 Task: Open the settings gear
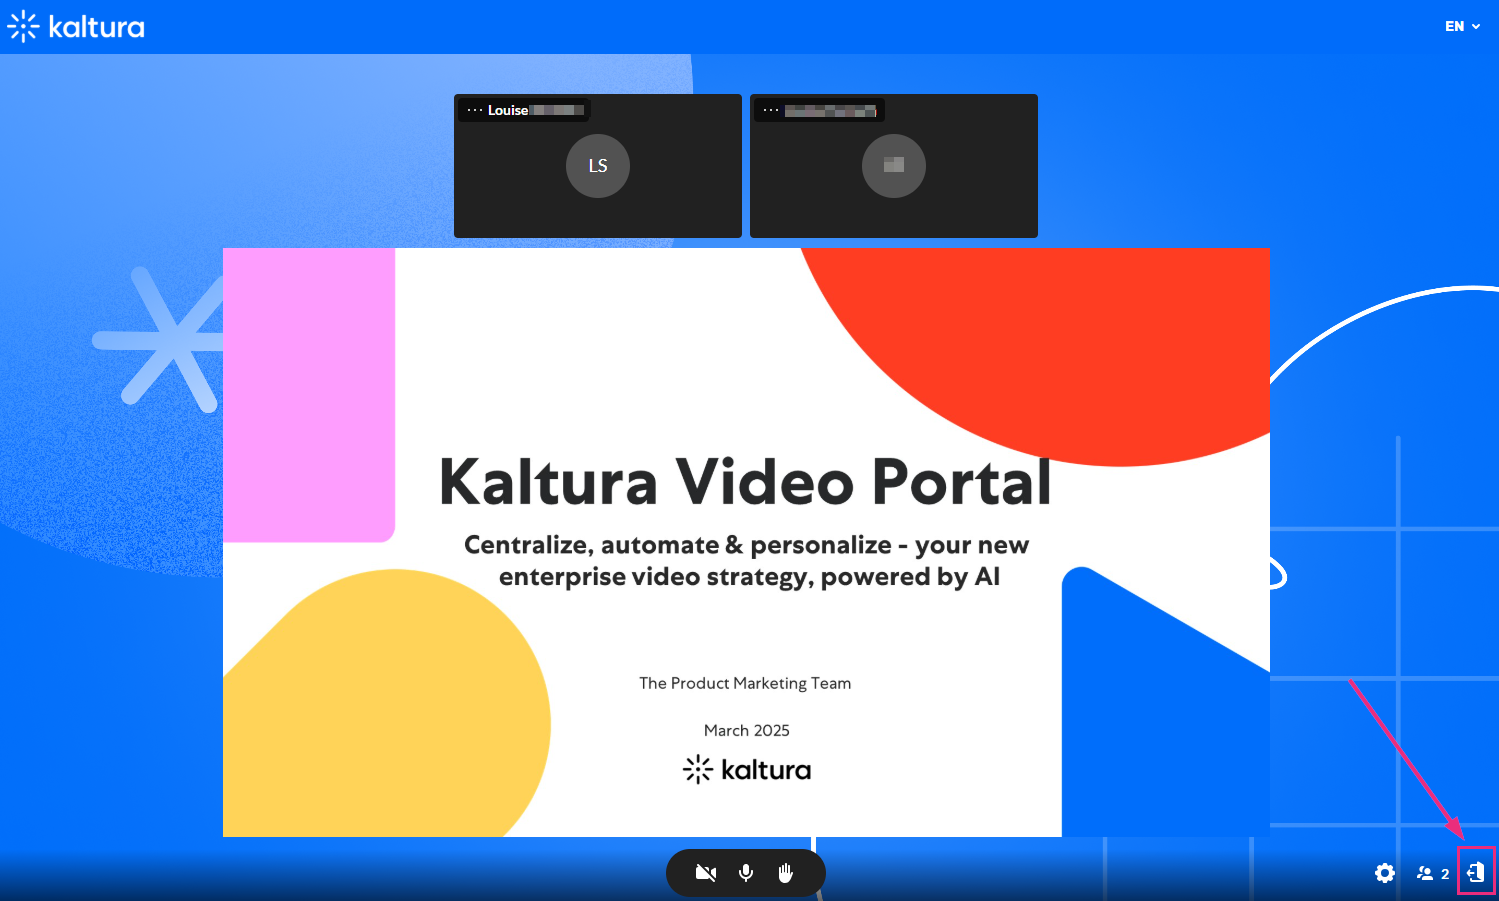[1385, 873]
